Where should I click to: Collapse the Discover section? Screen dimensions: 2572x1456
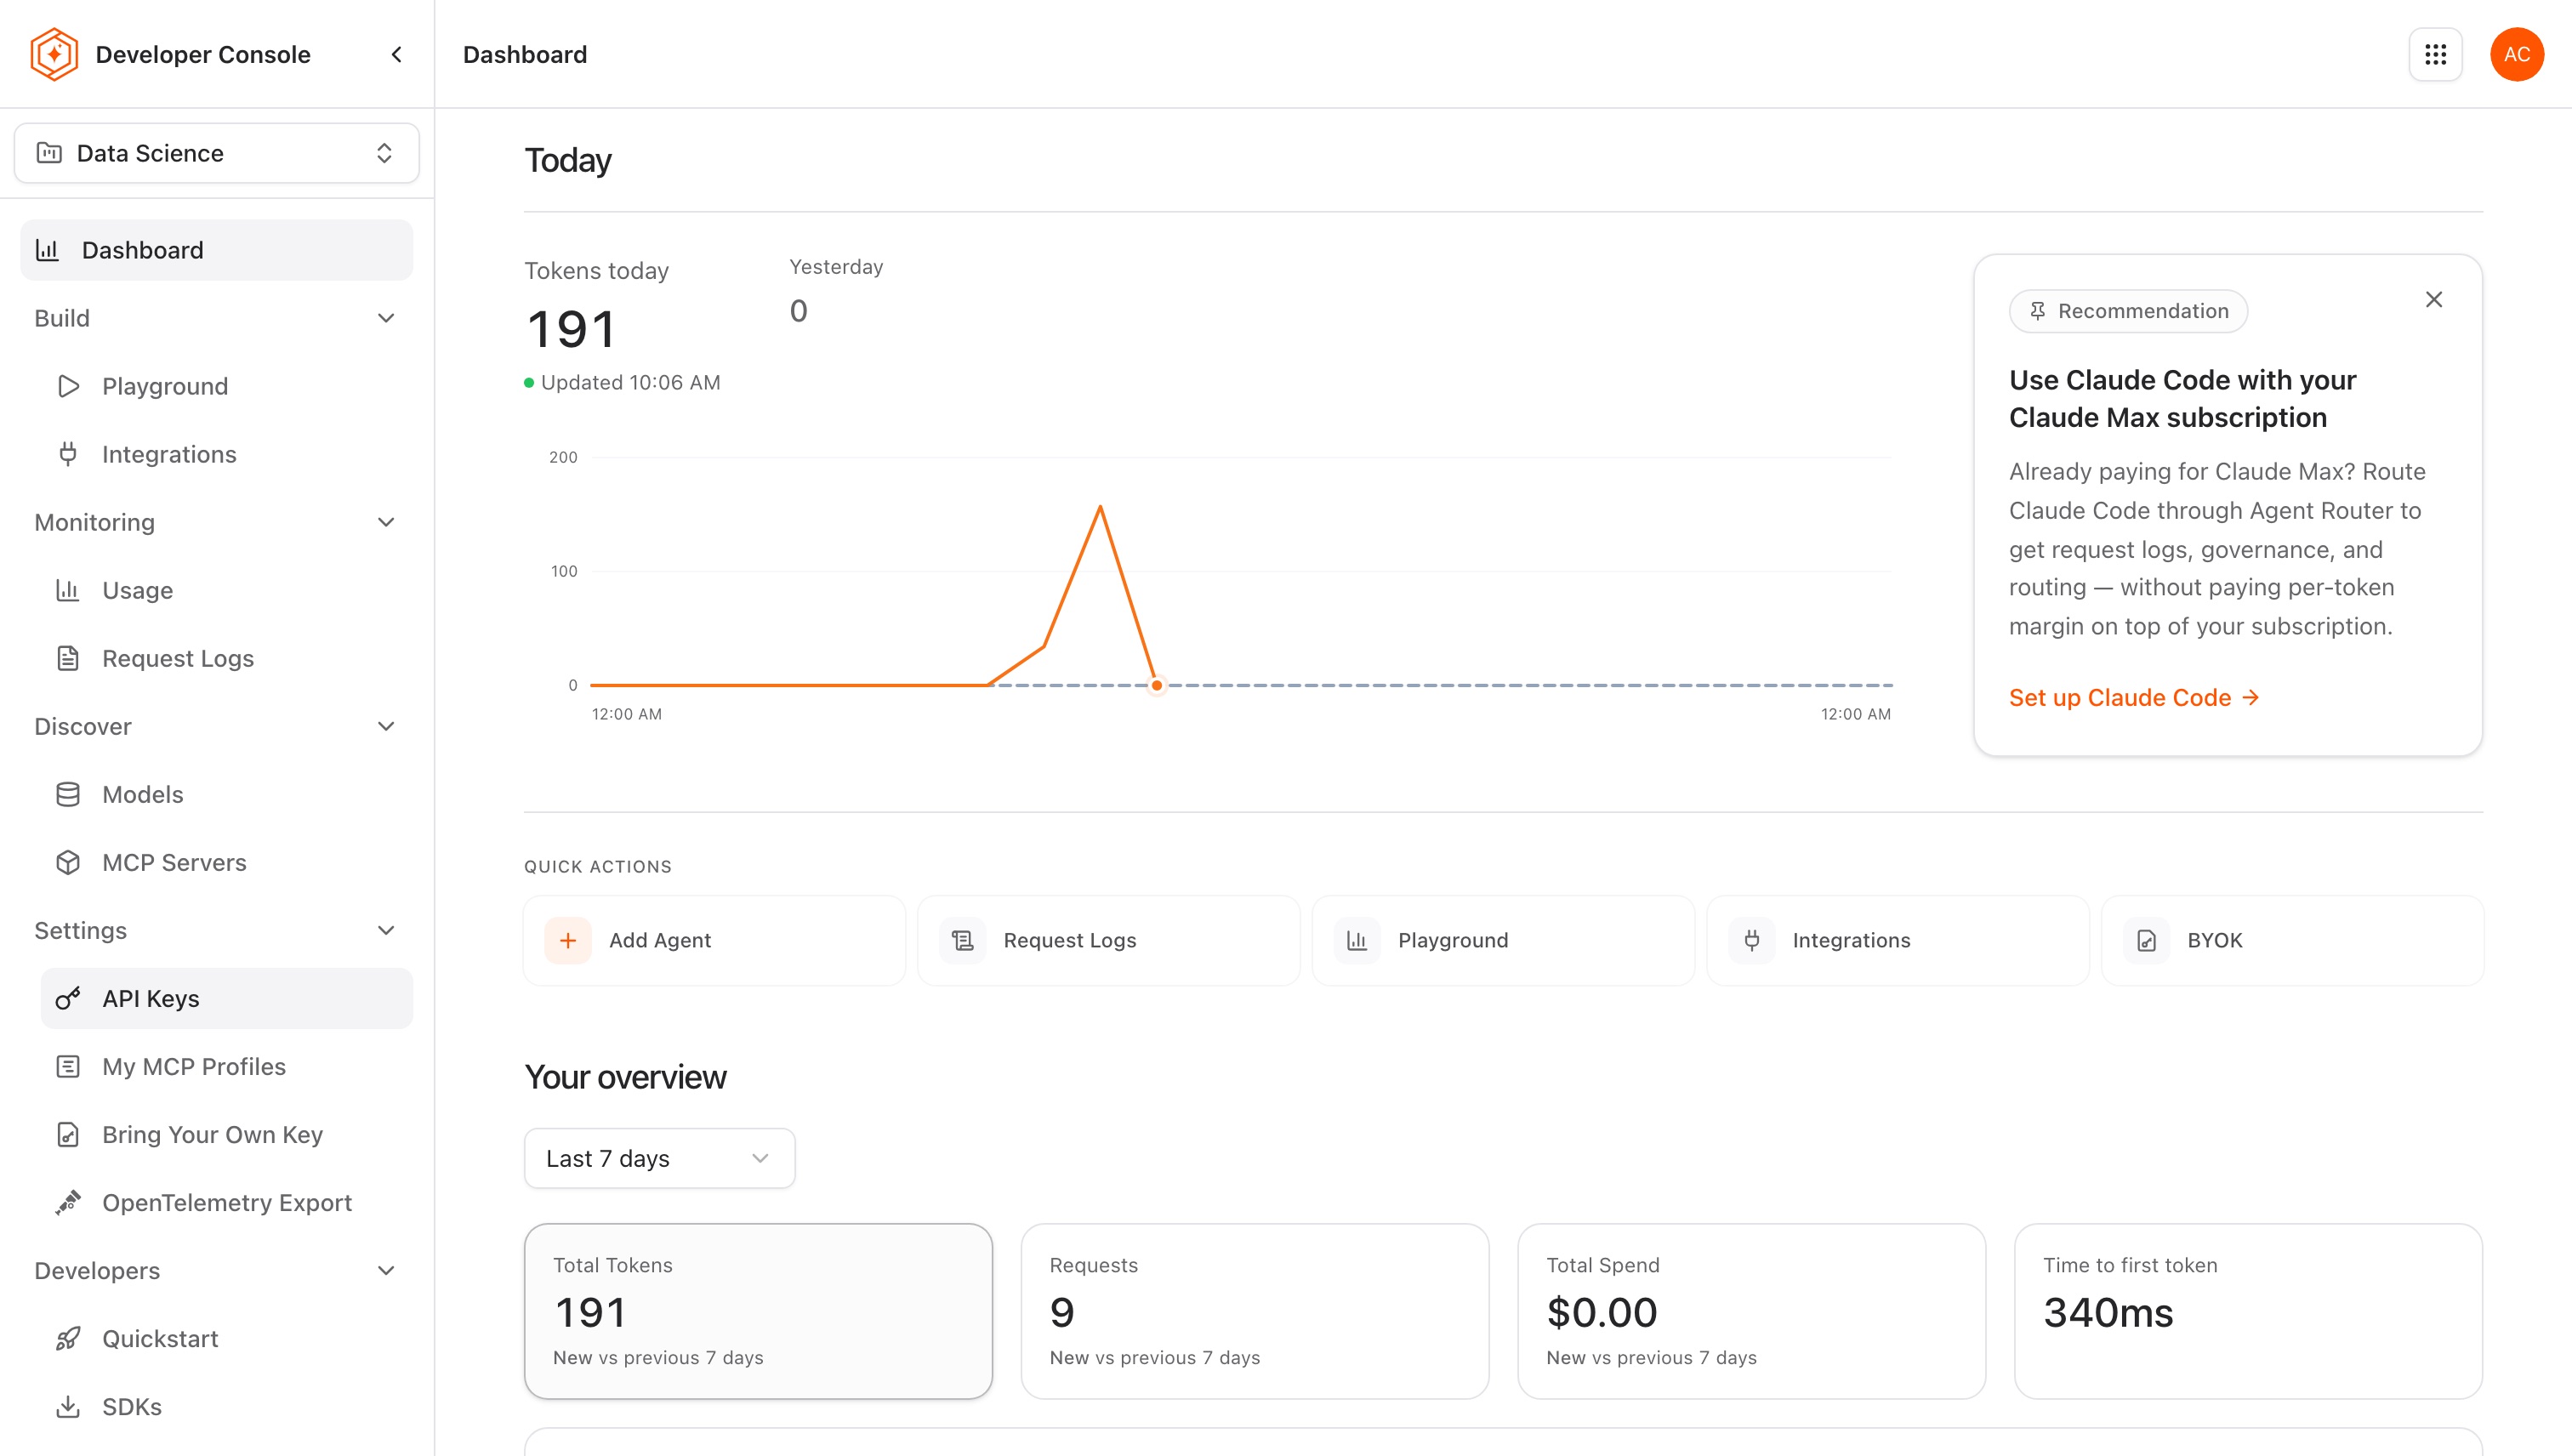click(386, 726)
